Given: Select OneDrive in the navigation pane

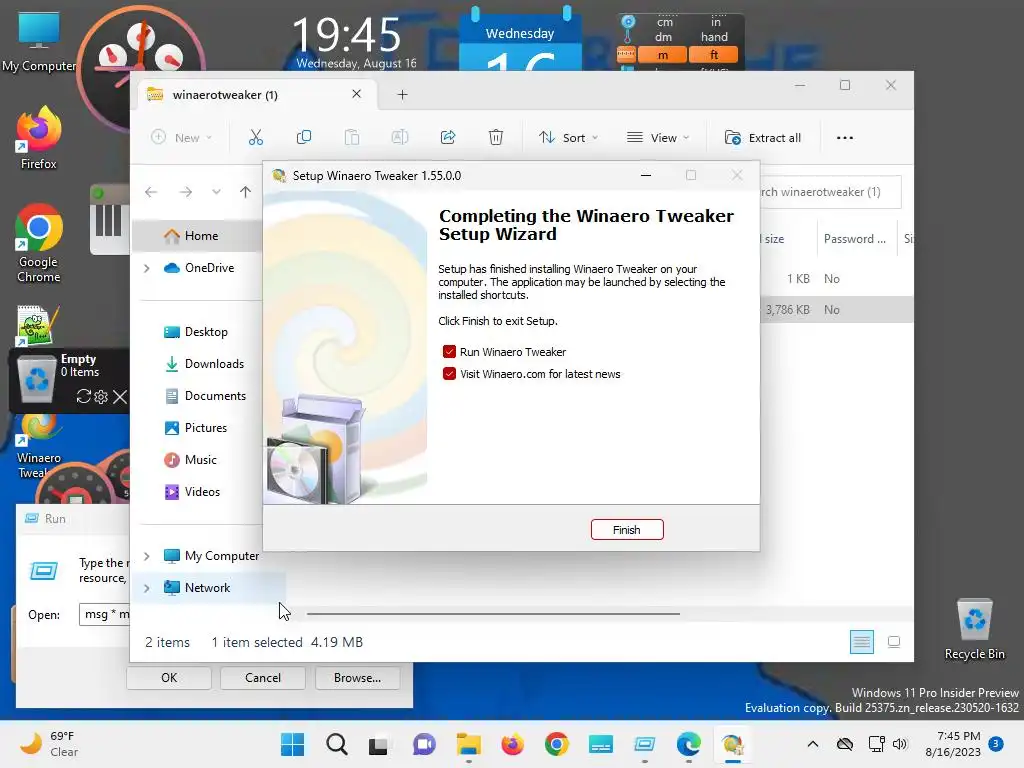Looking at the screenshot, I should [209, 268].
